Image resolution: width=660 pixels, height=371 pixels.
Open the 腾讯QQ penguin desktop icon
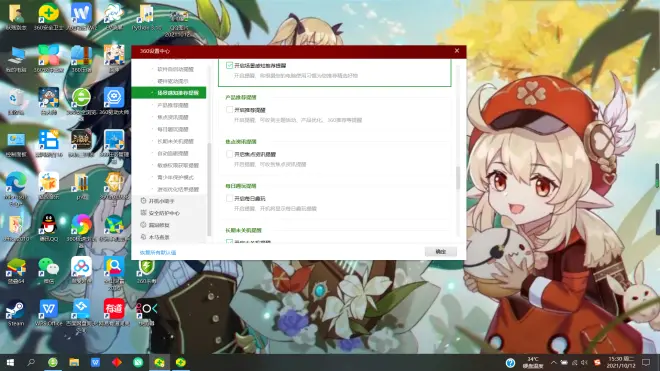pyautogui.click(x=48, y=227)
